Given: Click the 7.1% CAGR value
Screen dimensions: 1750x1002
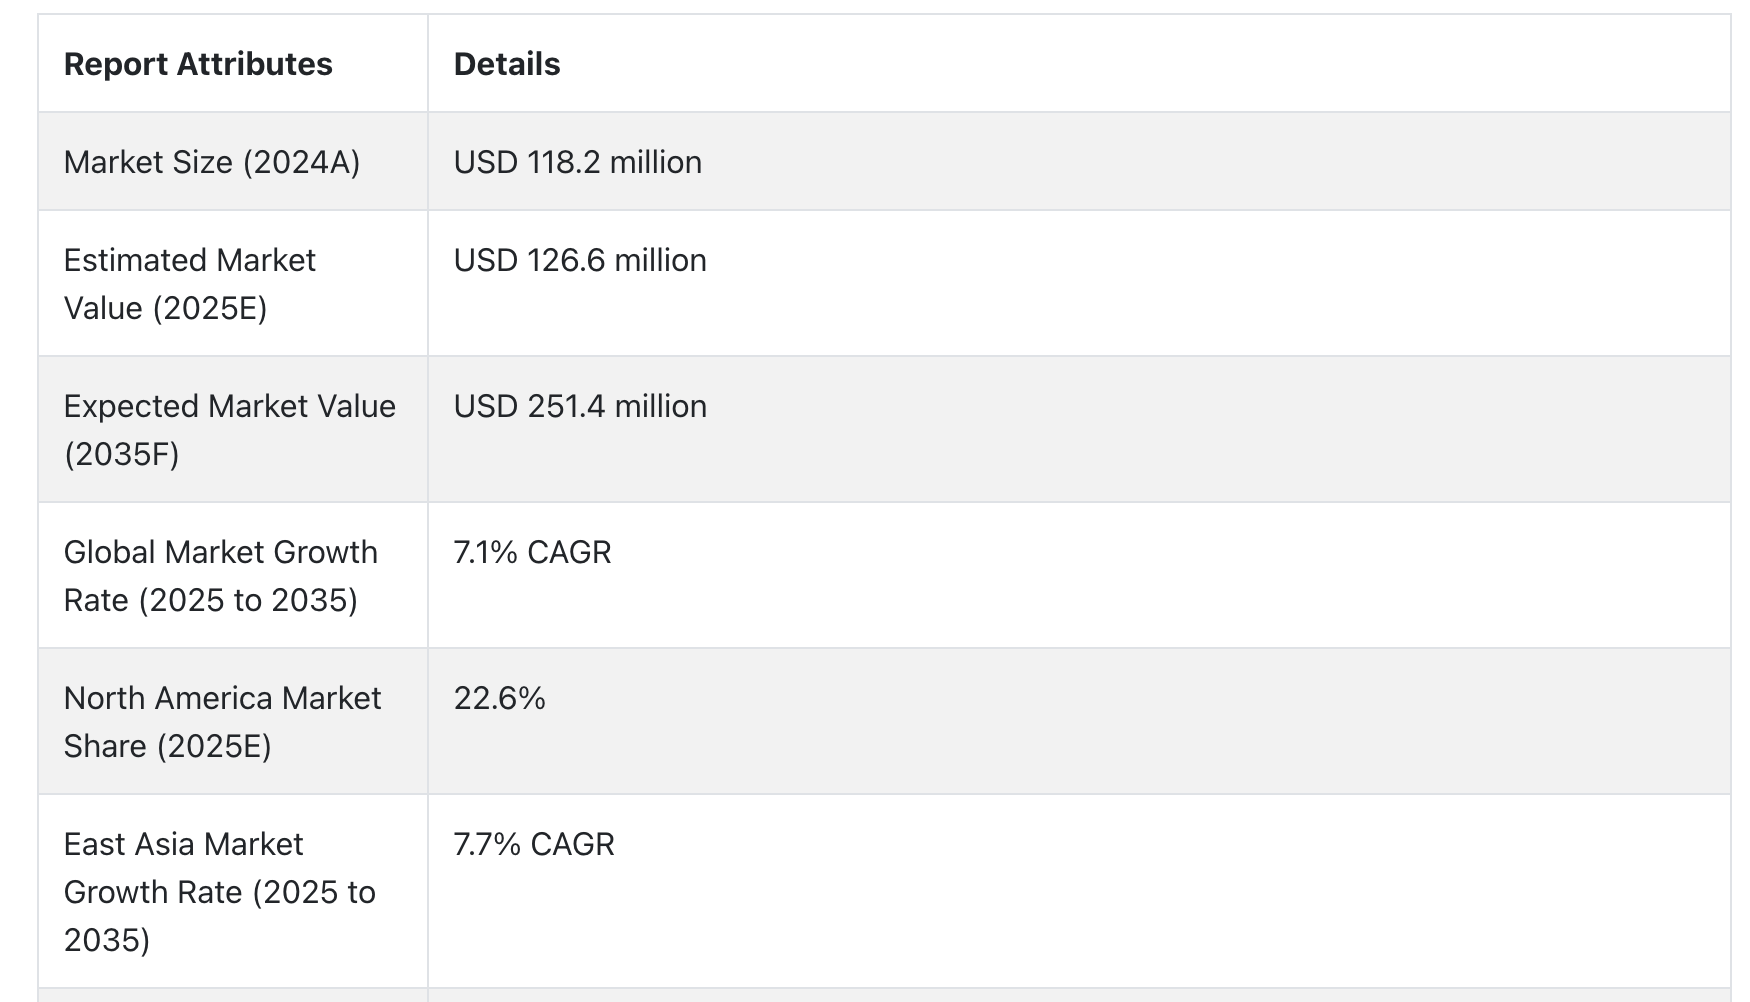Looking at the screenshot, I should click(532, 552).
